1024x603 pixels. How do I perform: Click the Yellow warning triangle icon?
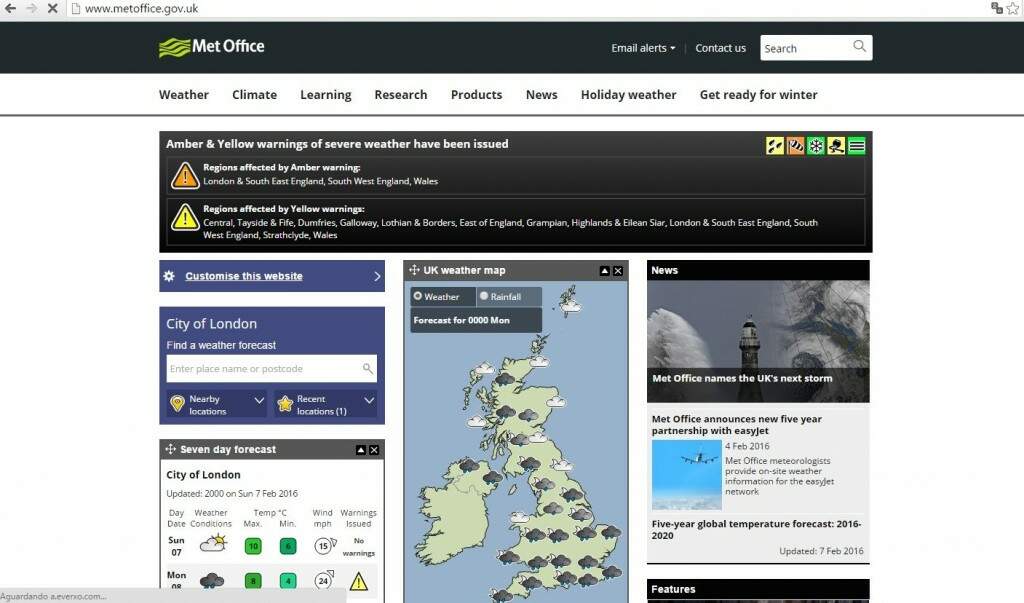[185, 217]
